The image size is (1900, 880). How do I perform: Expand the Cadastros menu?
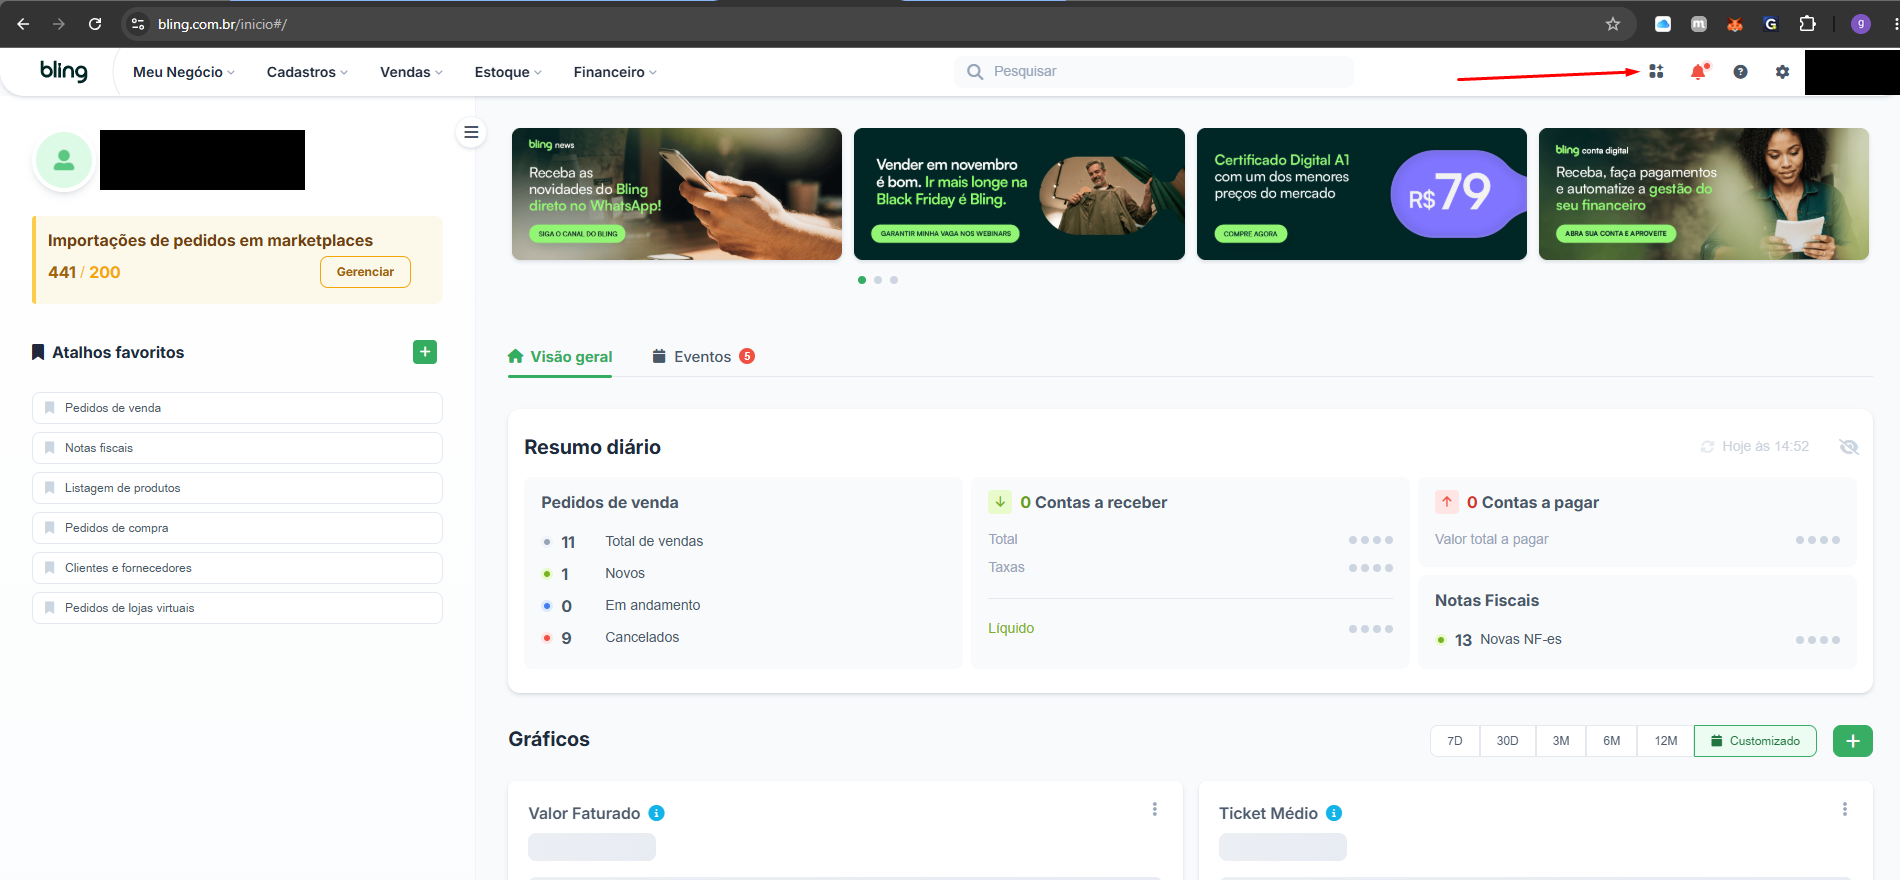307,72
